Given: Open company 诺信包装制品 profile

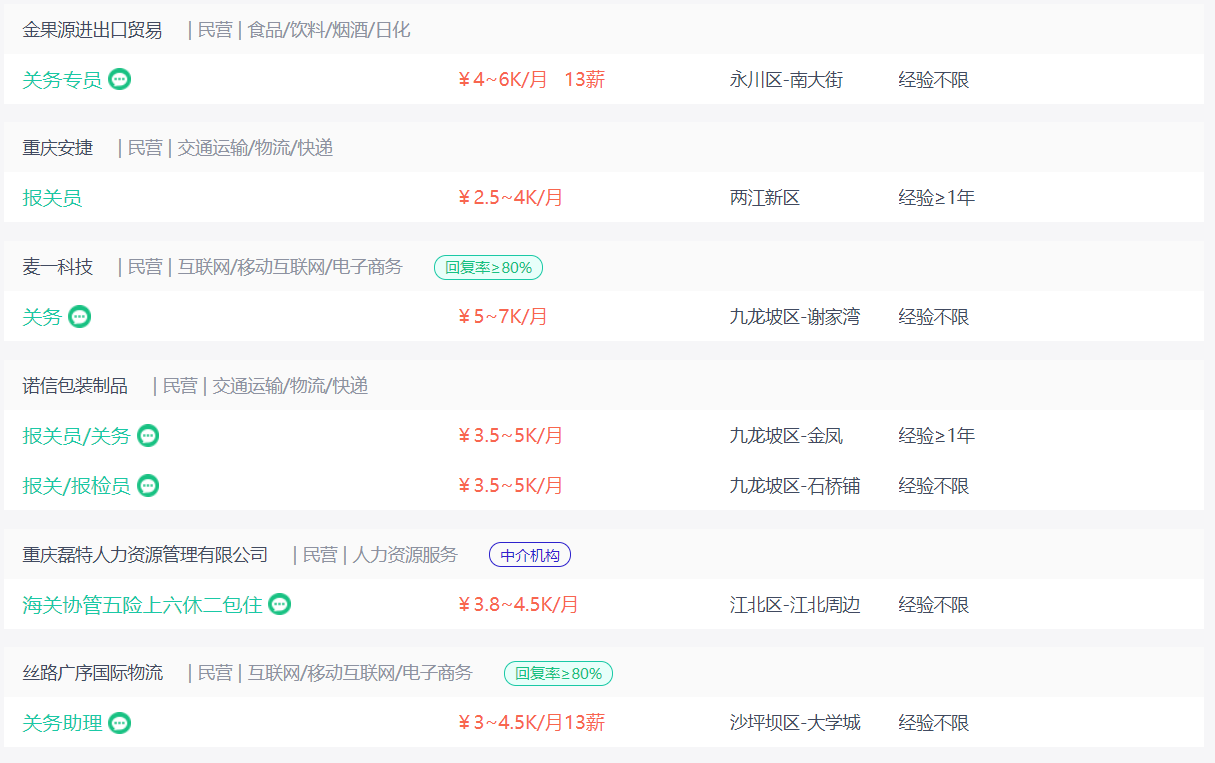Looking at the screenshot, I should [75, 386].
